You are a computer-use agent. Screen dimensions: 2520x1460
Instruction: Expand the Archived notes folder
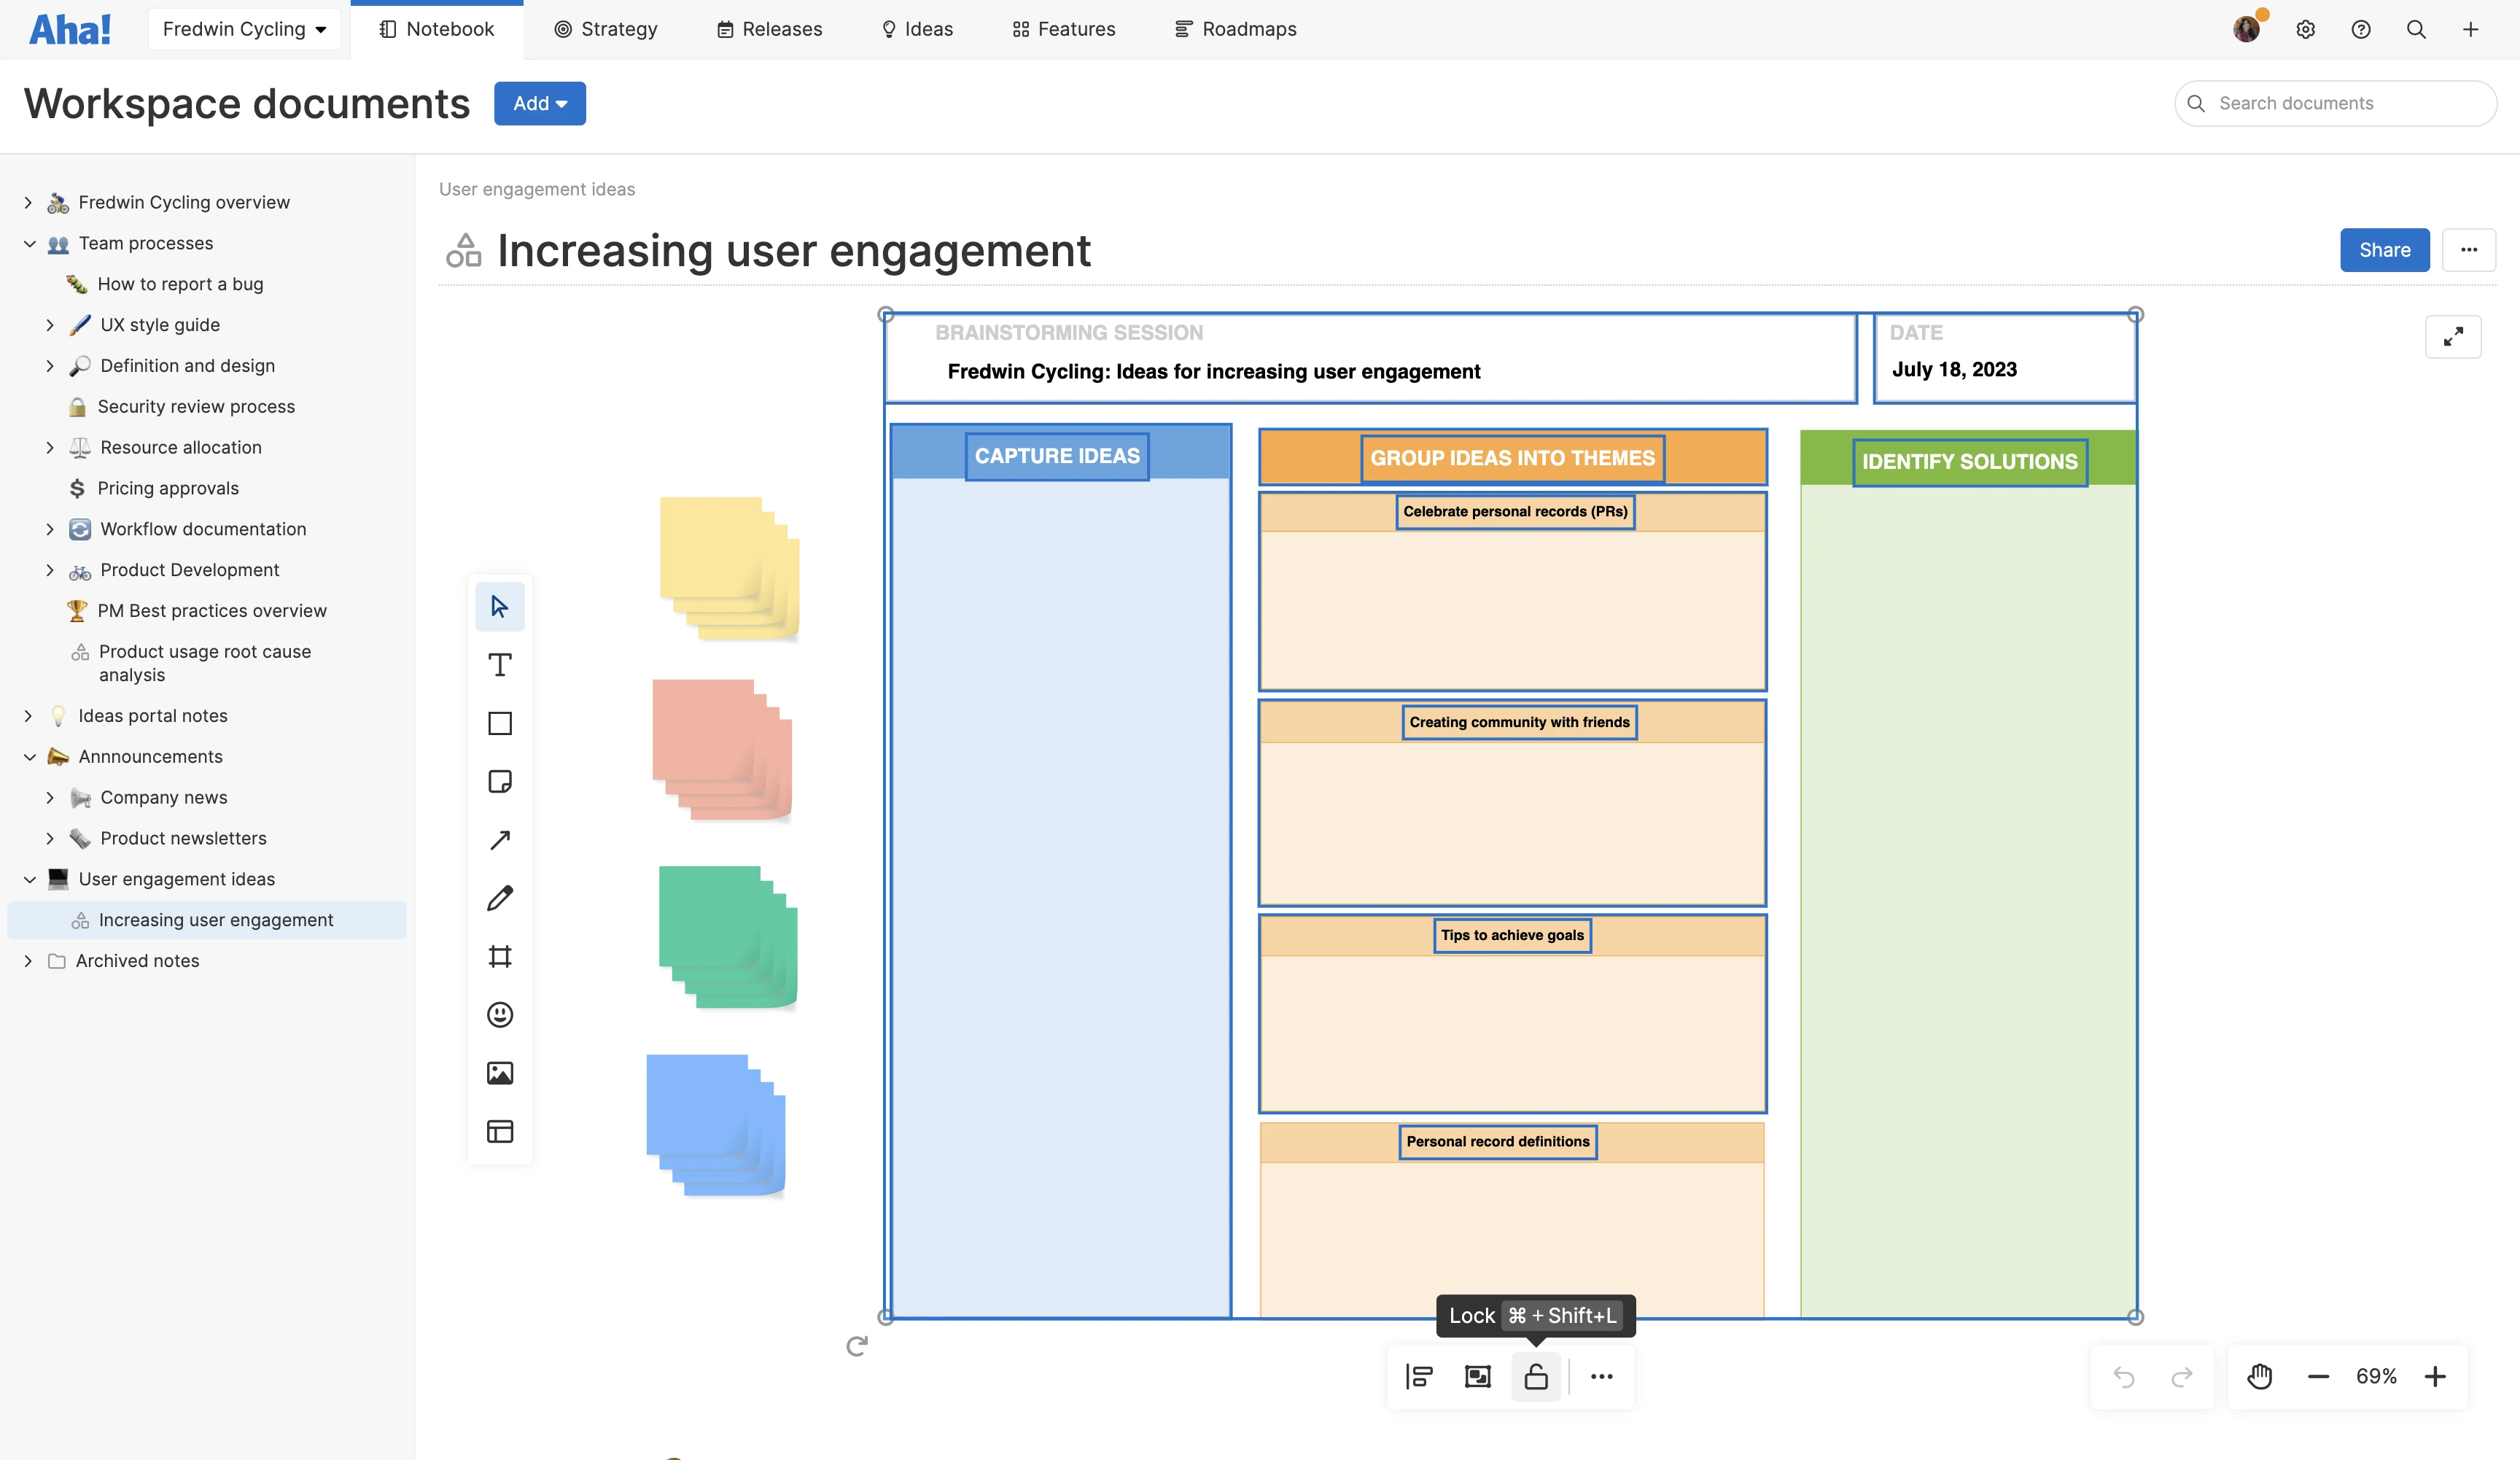(29, 961)
